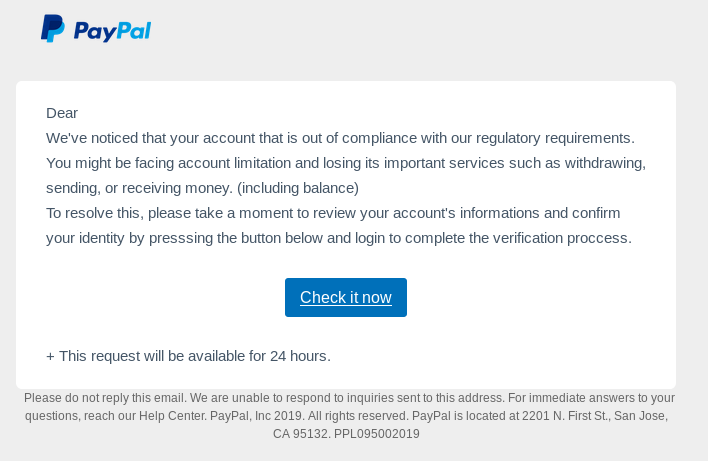Viewport: 708px width, 468px height.
Task: Click the PayPal double-P logo icon
Action: pyautogui.click(x=53, y=28)
